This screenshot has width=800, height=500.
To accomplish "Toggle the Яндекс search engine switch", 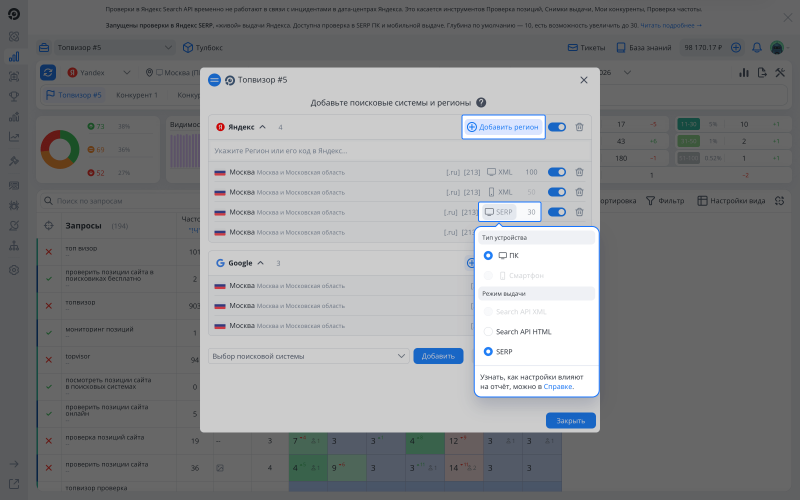I will (557, 127).
